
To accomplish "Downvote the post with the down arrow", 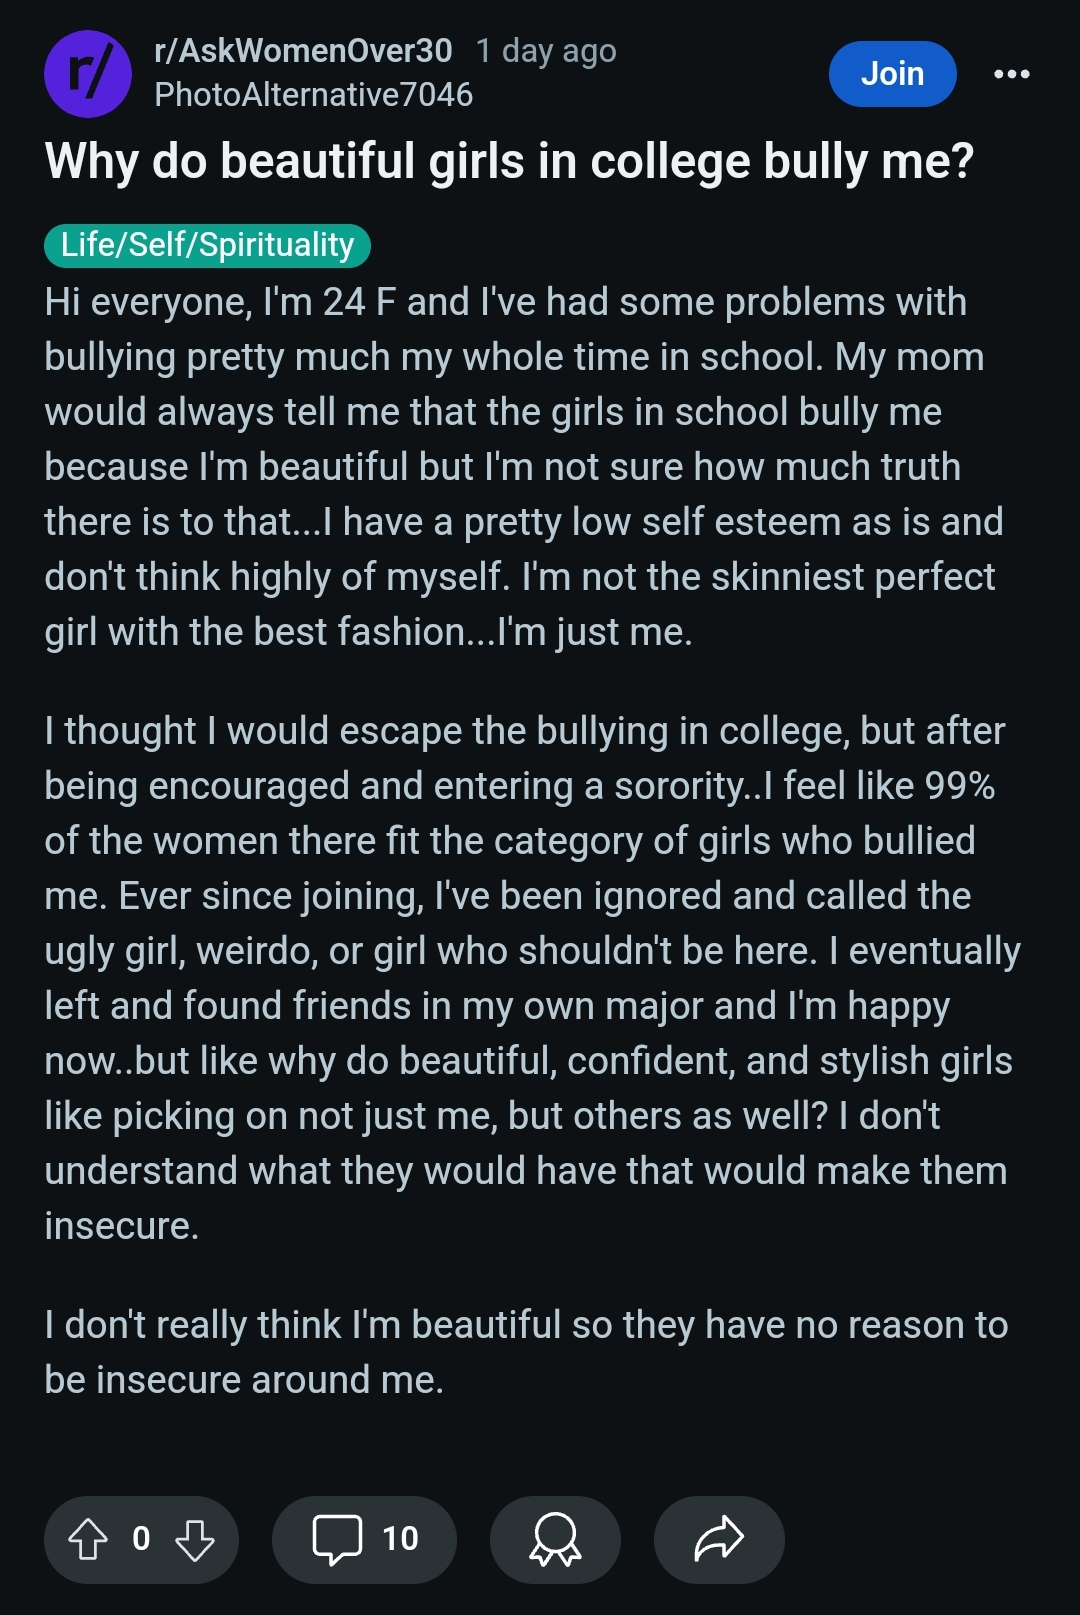I will (195, 1539).
